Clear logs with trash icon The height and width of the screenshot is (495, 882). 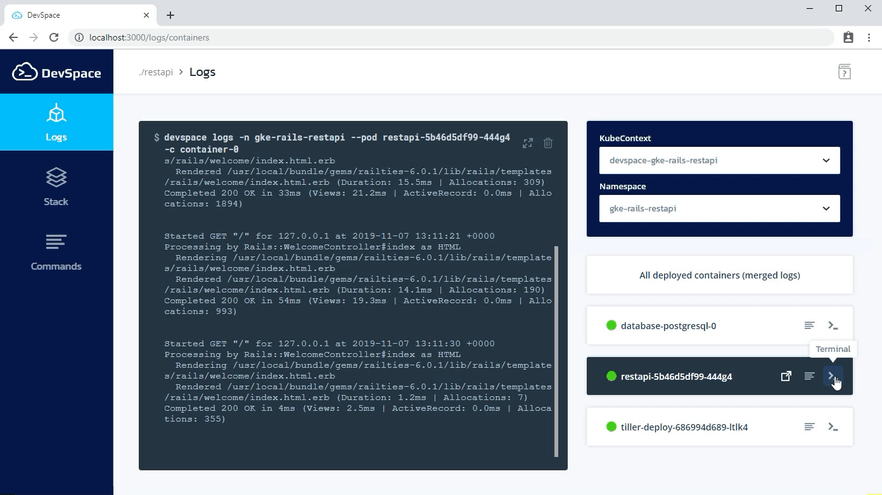[548, 143]
